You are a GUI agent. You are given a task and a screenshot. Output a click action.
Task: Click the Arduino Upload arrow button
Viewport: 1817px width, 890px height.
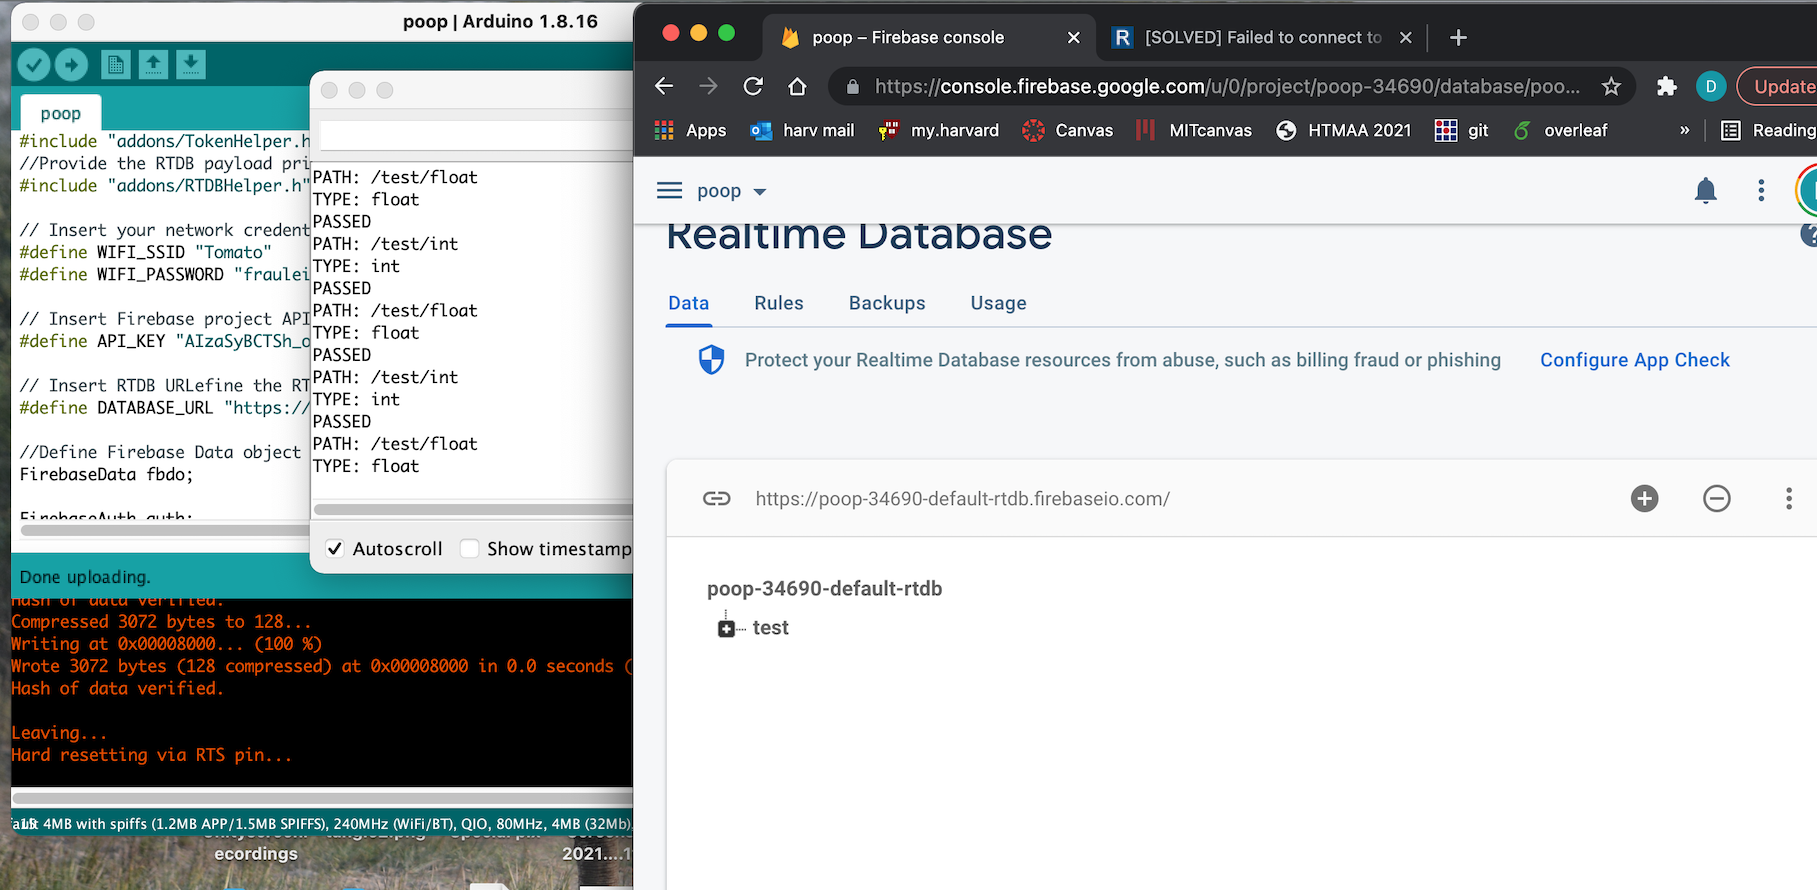coord(71,65)
